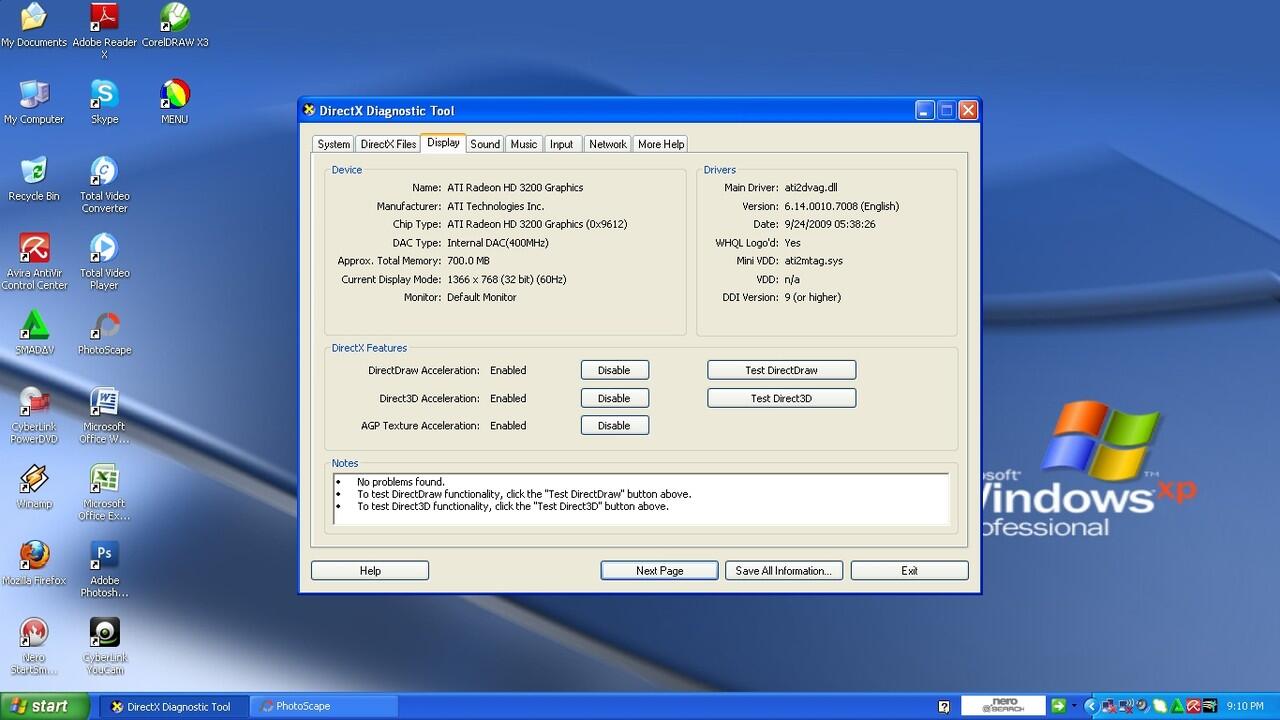Launch Microsoft Office Word shortcut
The width and height of the screenshot is (1280, 720).
click(x=104, y=415)
